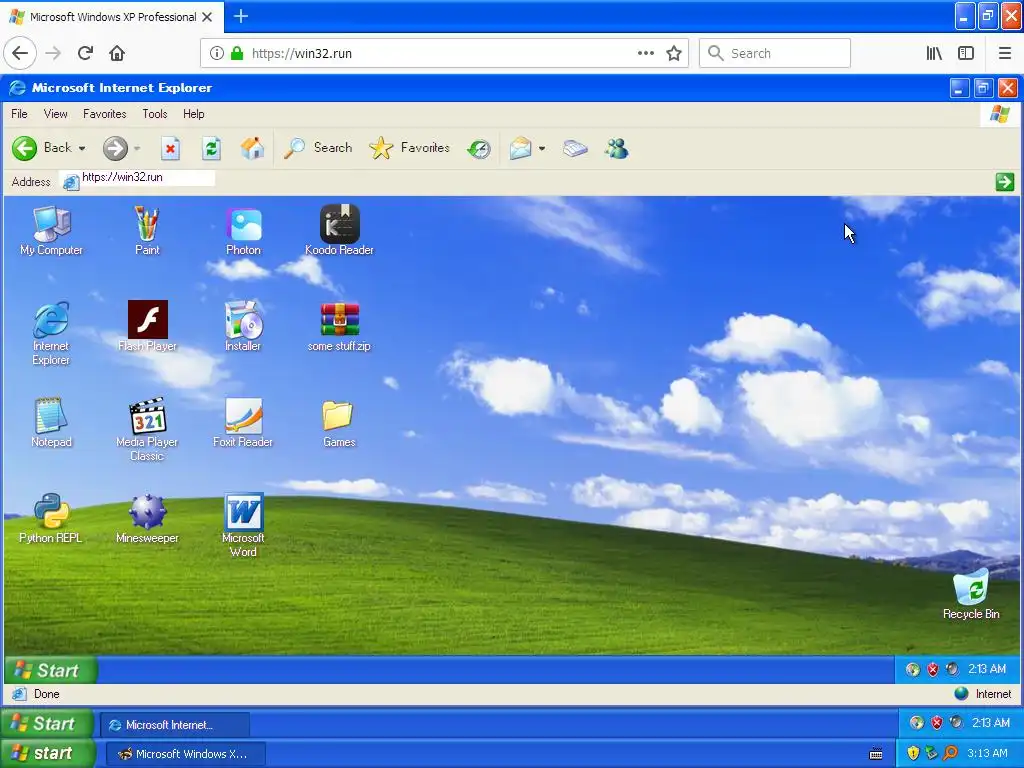Click the security shield tray icon

point(913,754)
